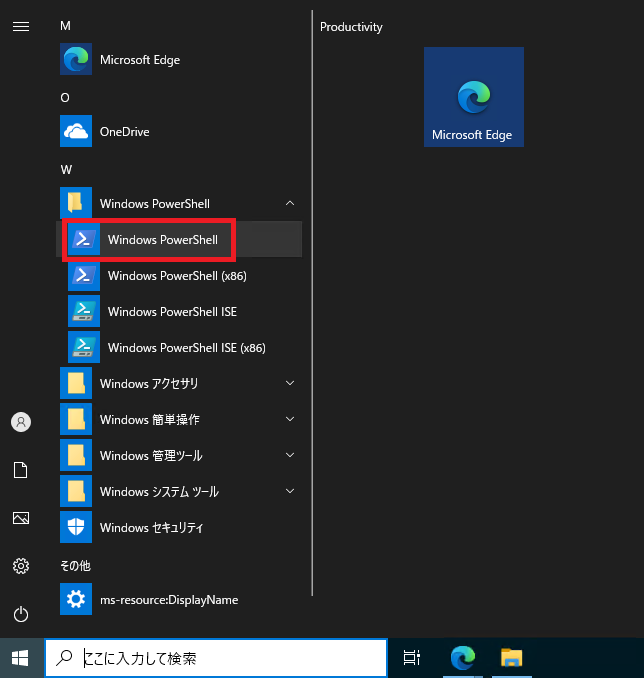
Task: Click the Windows PowerShell folder icon
Action: (x=76, y=203)
